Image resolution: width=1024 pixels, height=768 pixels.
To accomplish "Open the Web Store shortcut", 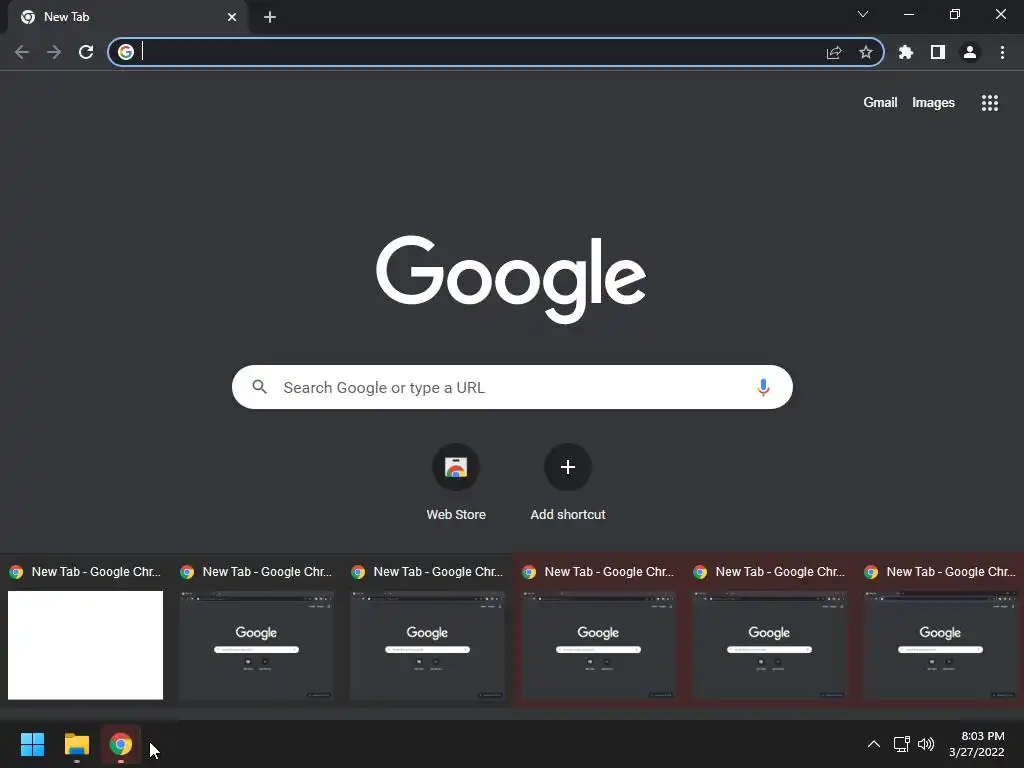I will coord(456,467).
